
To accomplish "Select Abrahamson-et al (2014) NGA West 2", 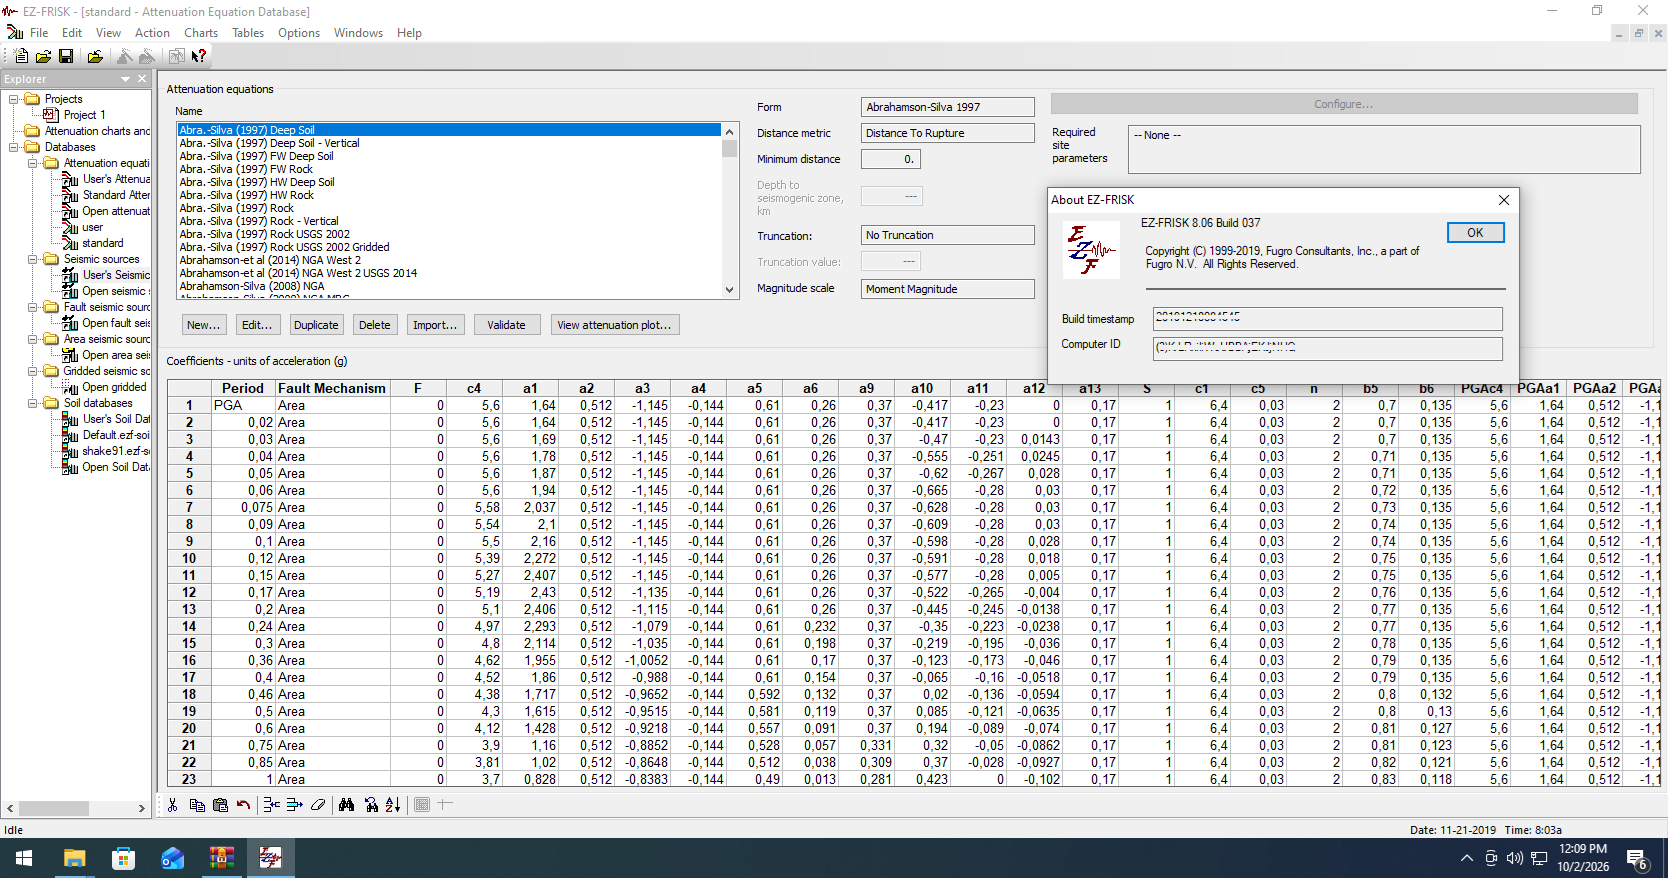I will click(x=270, y=260).
